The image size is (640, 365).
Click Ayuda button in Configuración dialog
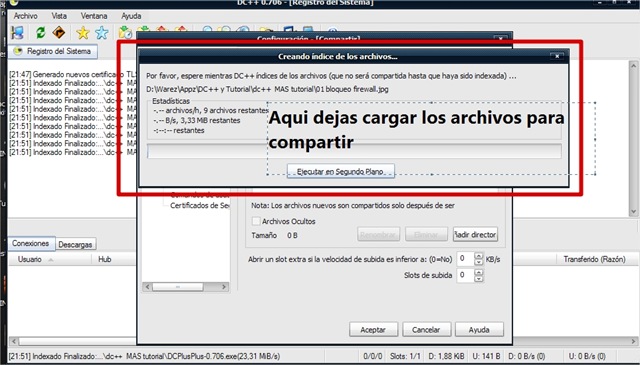click(x=479, y=329)
